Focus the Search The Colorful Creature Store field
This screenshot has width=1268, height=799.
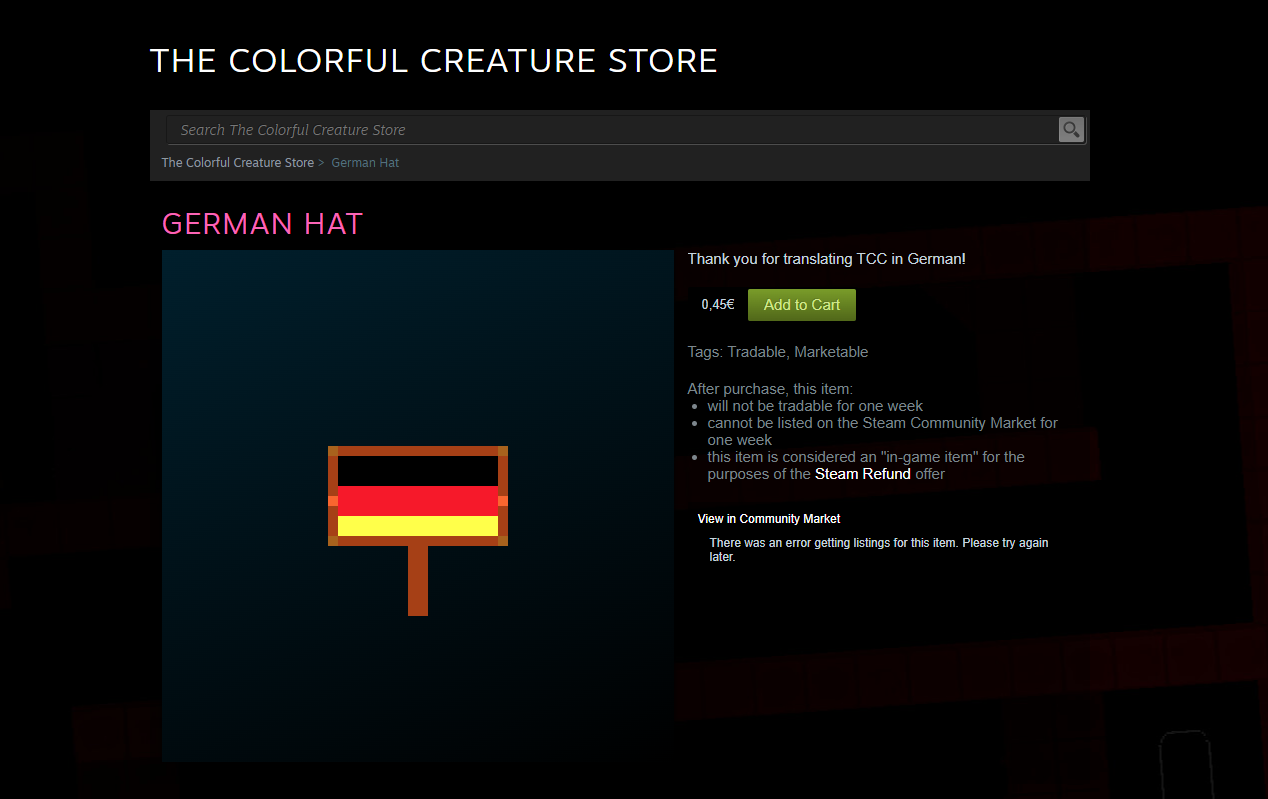click(612, 130)
